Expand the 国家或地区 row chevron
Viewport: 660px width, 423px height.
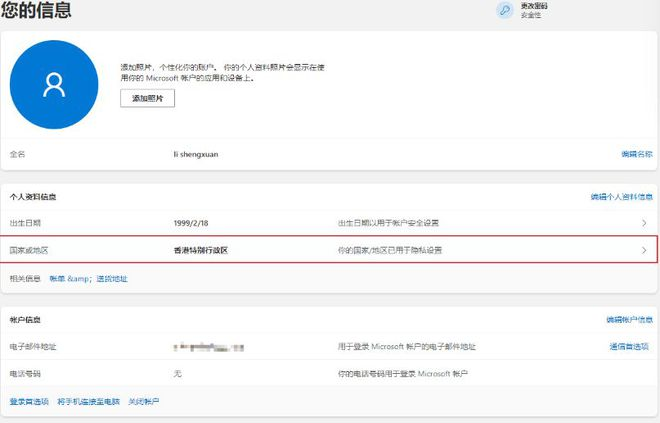[x=644, y=250]
